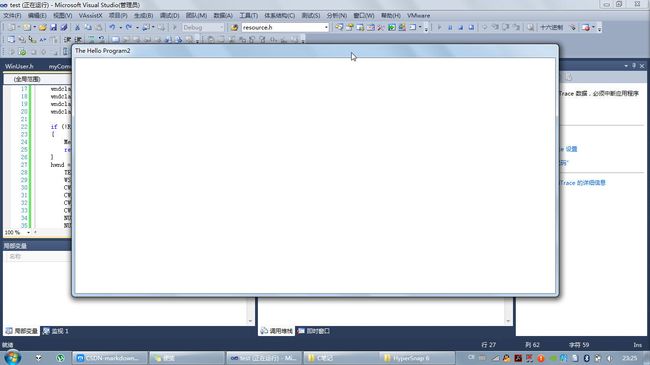Image resolution: width=650 pixels, height=365 pixels.
Task: Switch to the Call Stack tab
Action: point(276,331)
